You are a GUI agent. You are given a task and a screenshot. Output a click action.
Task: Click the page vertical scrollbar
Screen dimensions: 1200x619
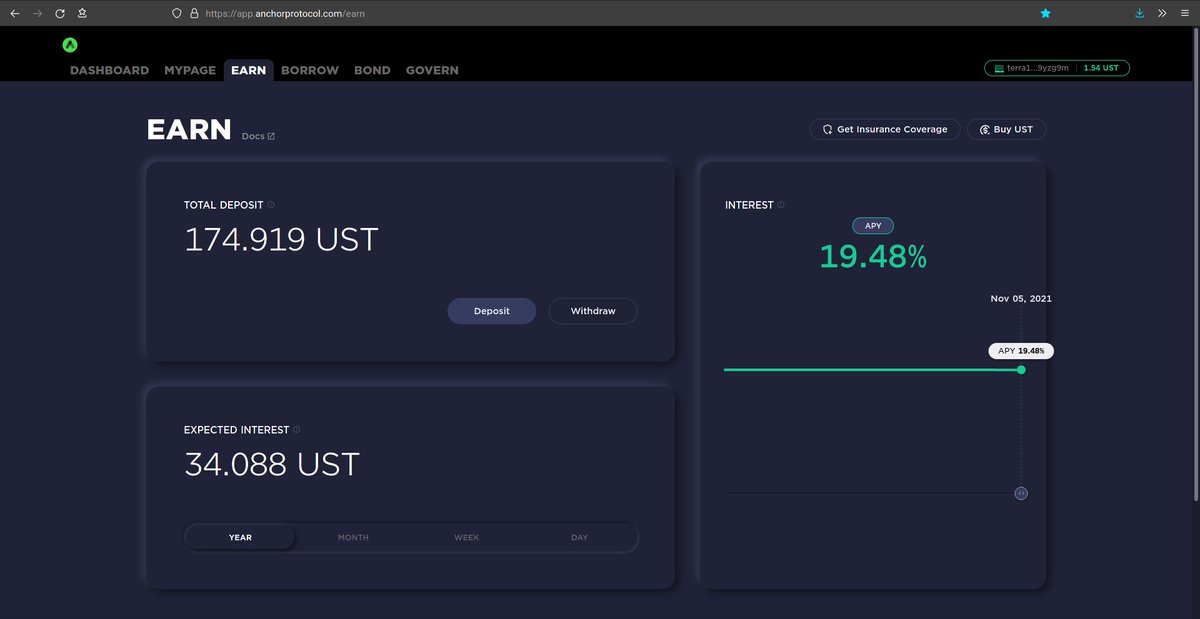(x=1196, y=265)
